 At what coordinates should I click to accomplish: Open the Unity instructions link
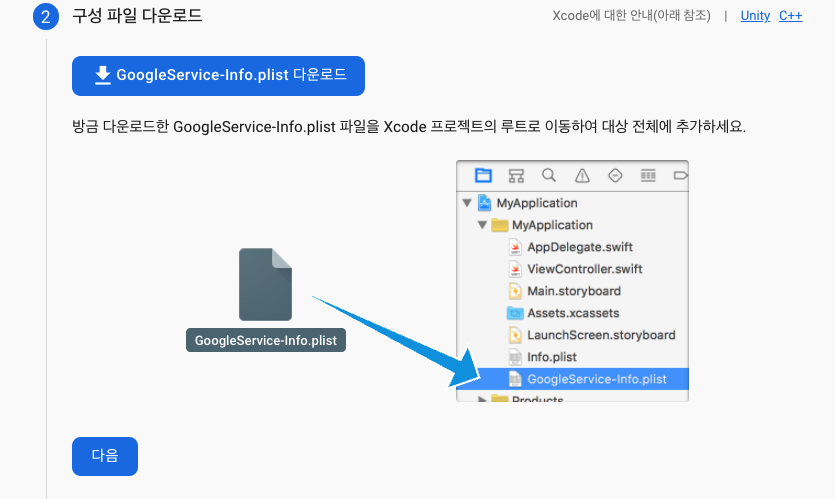tap(755, 16)
